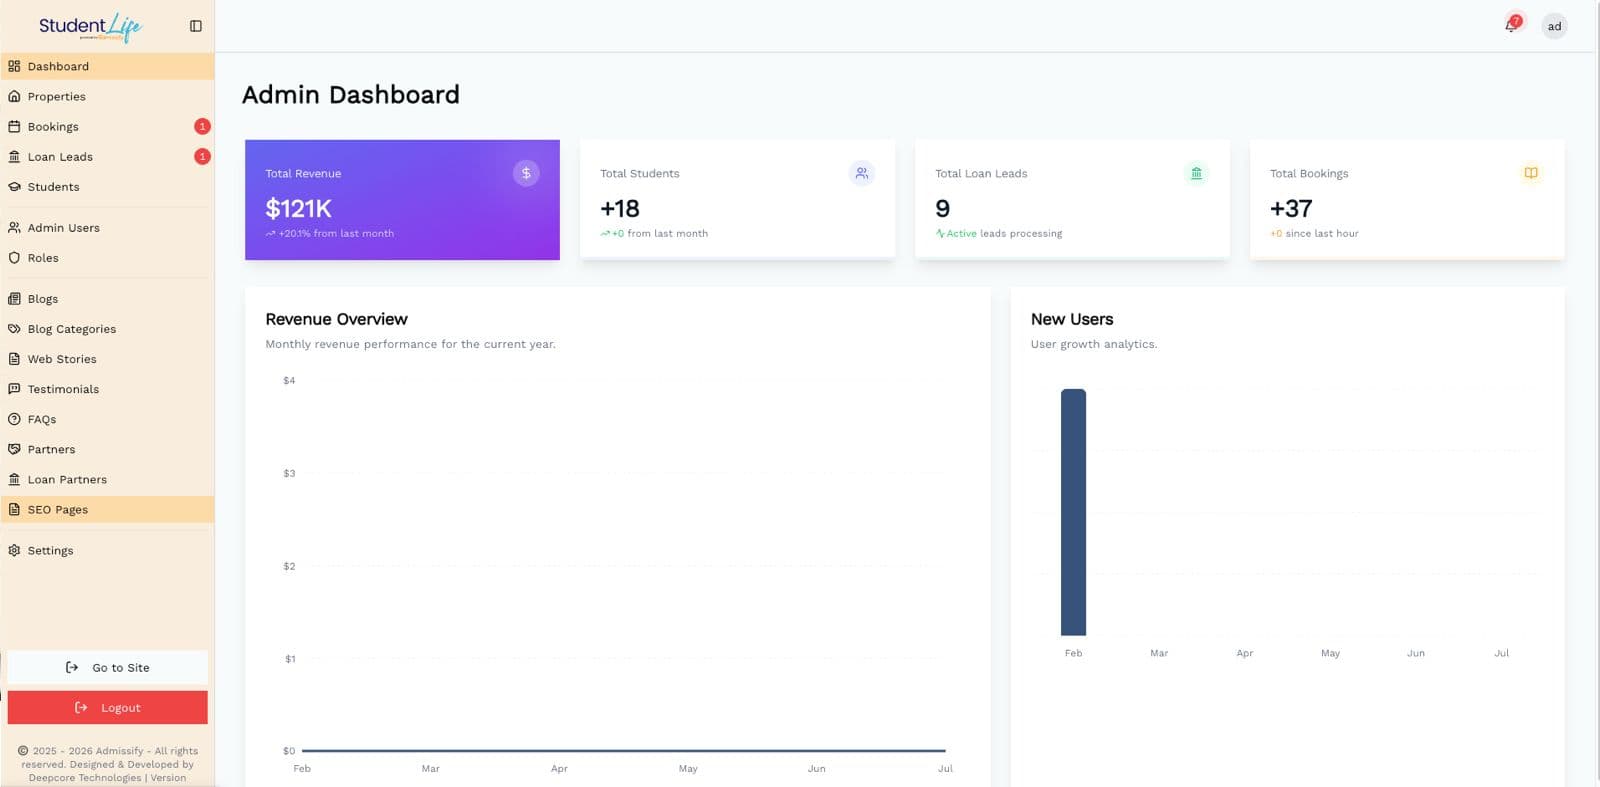The width and height of the screenshot is (1600, 787).
Task: Click the copyright footer text in sidebar
Action: [107, 764]
